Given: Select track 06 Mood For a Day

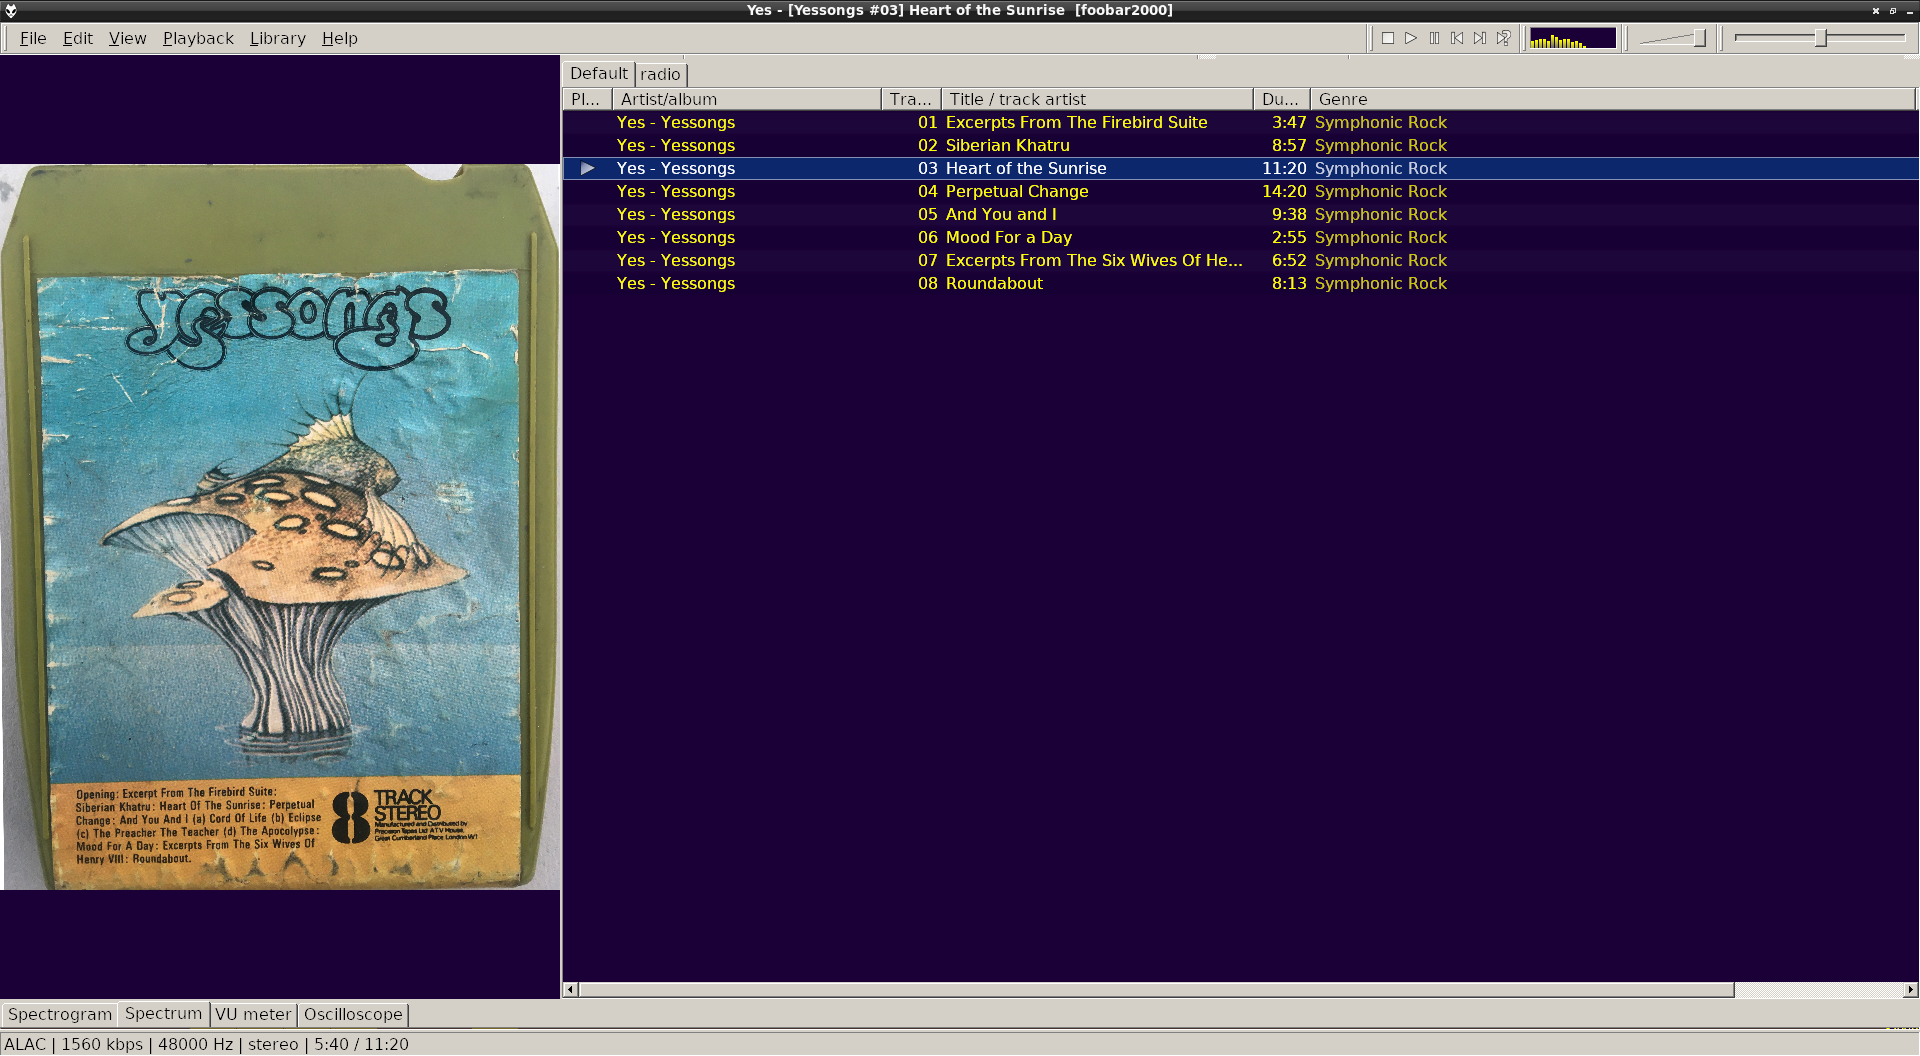Looking at the screenshot, I should 1240,237.
